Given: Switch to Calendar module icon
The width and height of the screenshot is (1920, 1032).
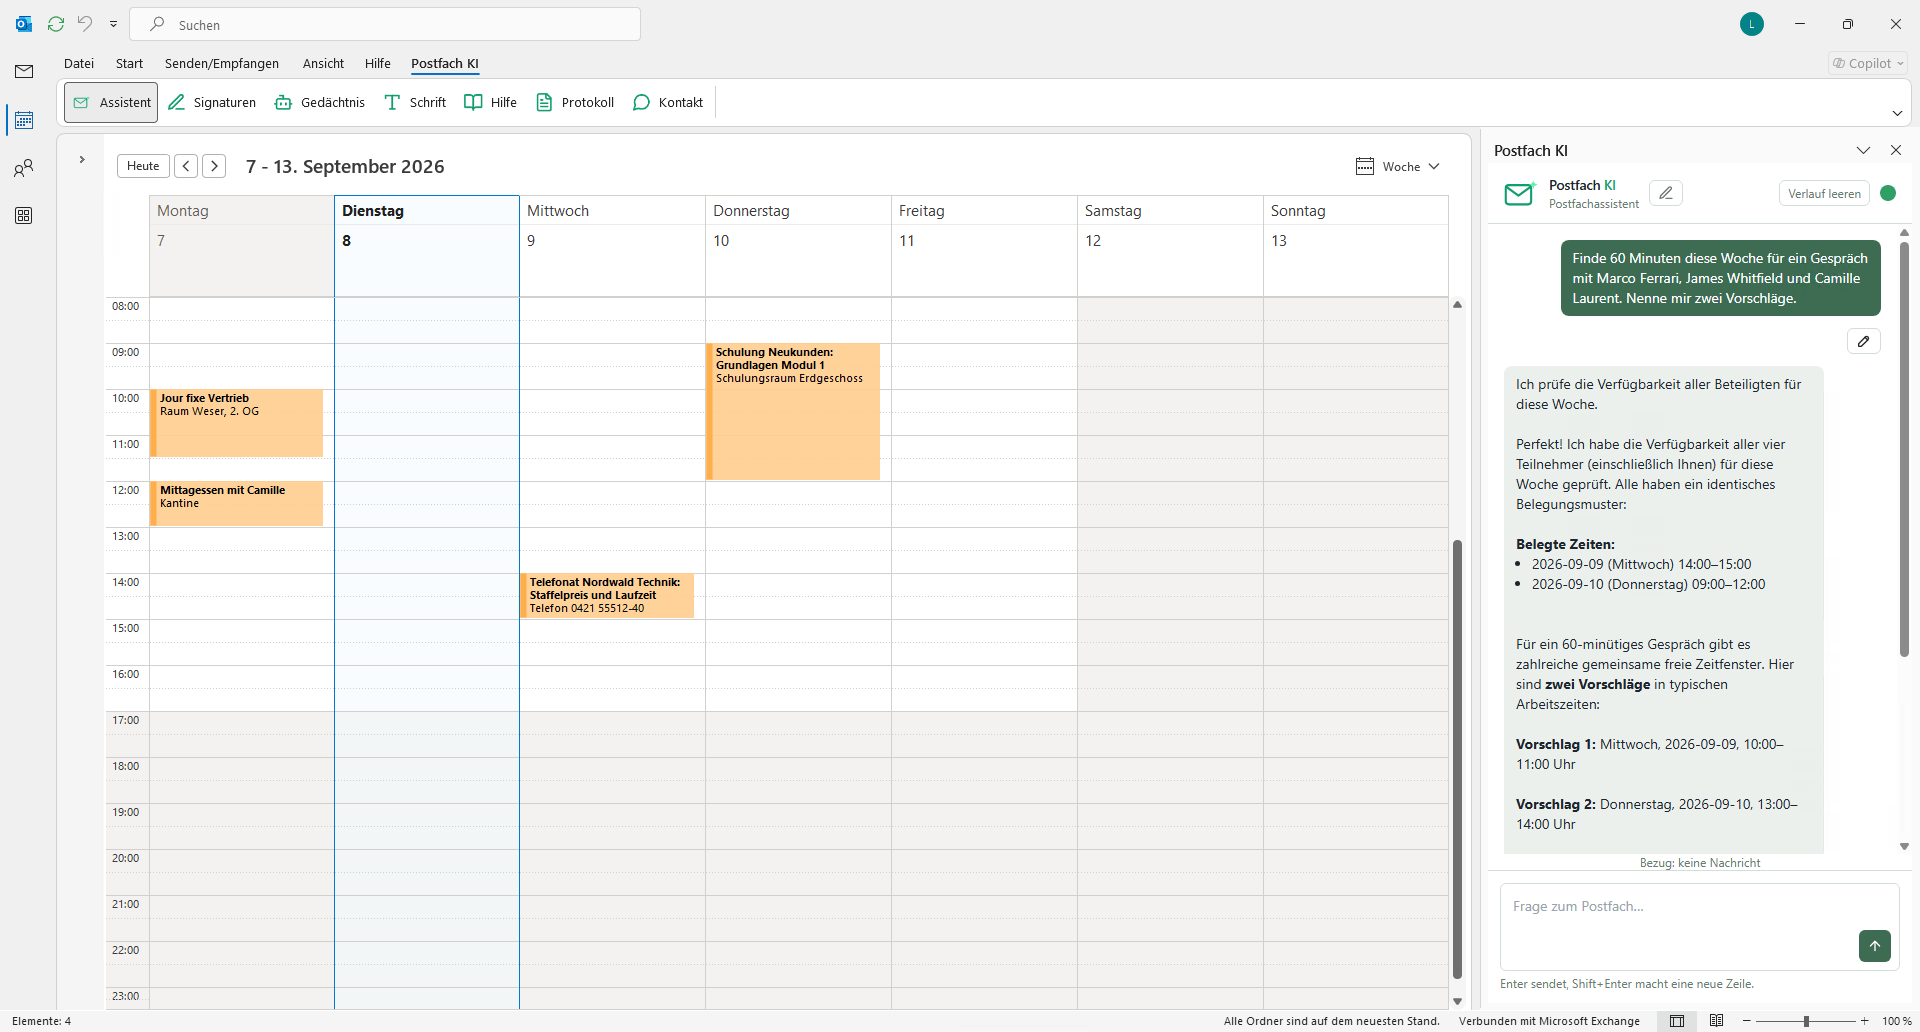Looking at the screenshot, I should tap(24, 120).
